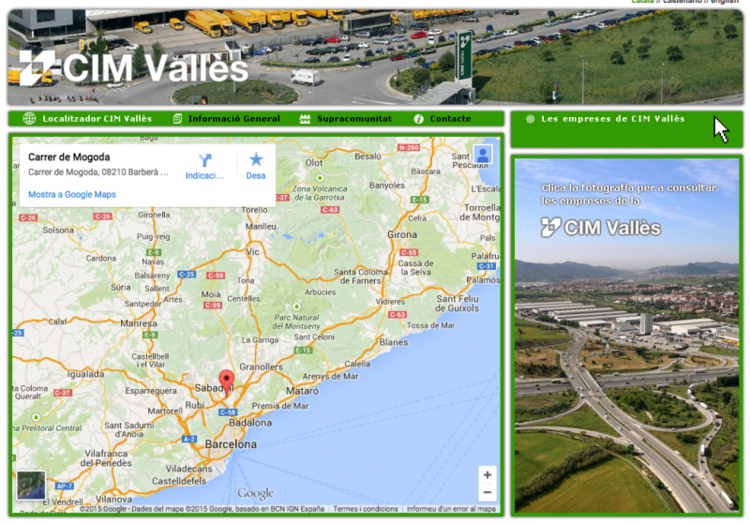750x523 pixels.
Task: Click Badalona label on the map
Action: pyautogui.click(x=250, y=423)
